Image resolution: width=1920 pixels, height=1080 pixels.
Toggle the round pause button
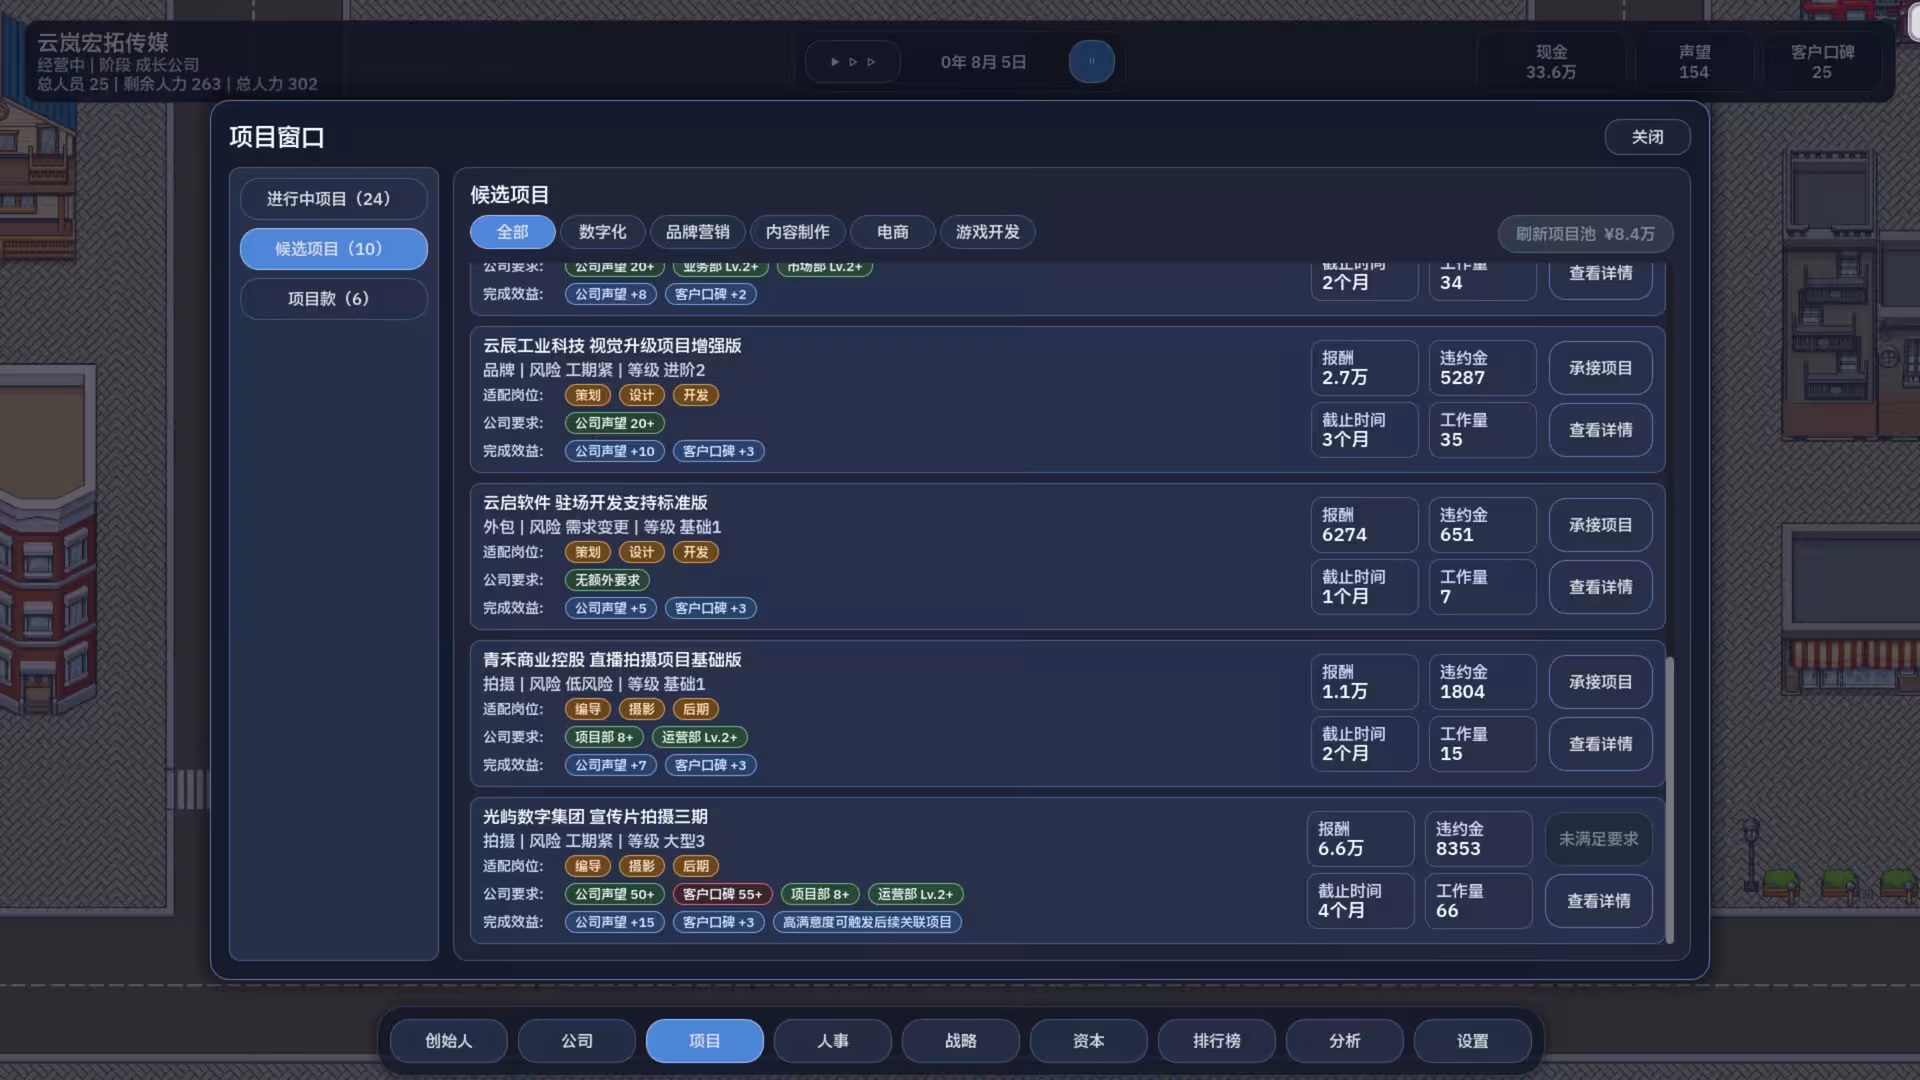tap(1091, 62)
